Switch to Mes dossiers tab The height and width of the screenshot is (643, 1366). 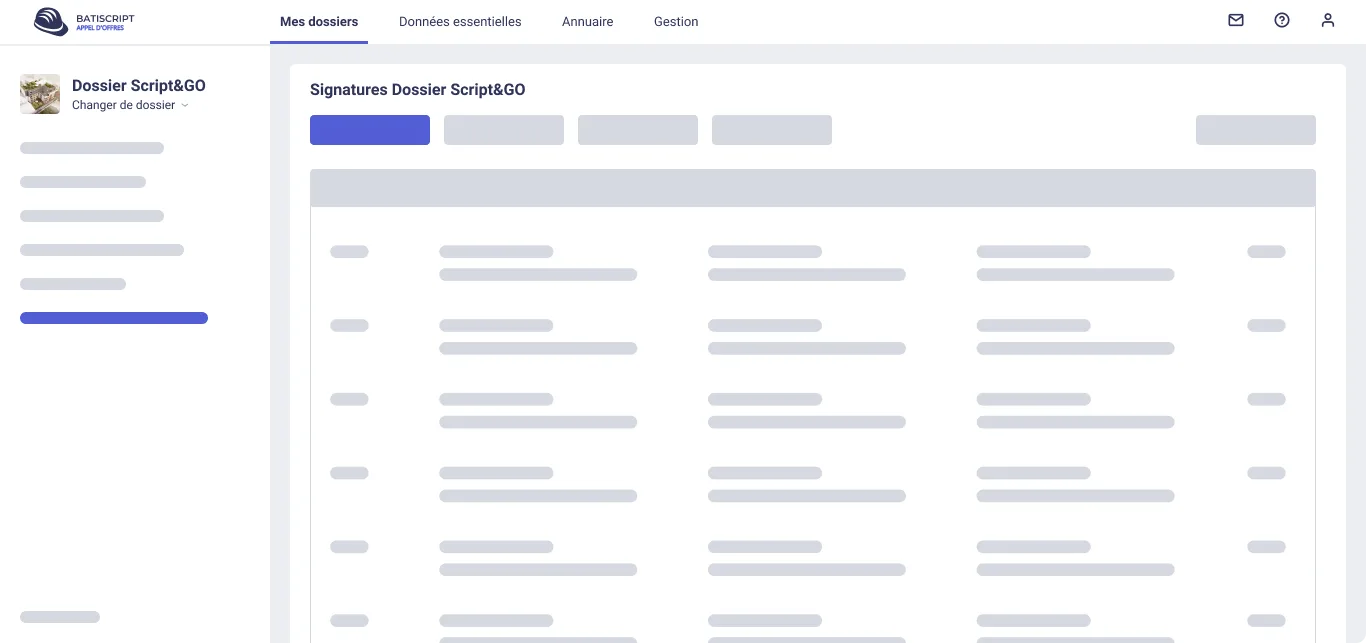(x=319, y=22)
